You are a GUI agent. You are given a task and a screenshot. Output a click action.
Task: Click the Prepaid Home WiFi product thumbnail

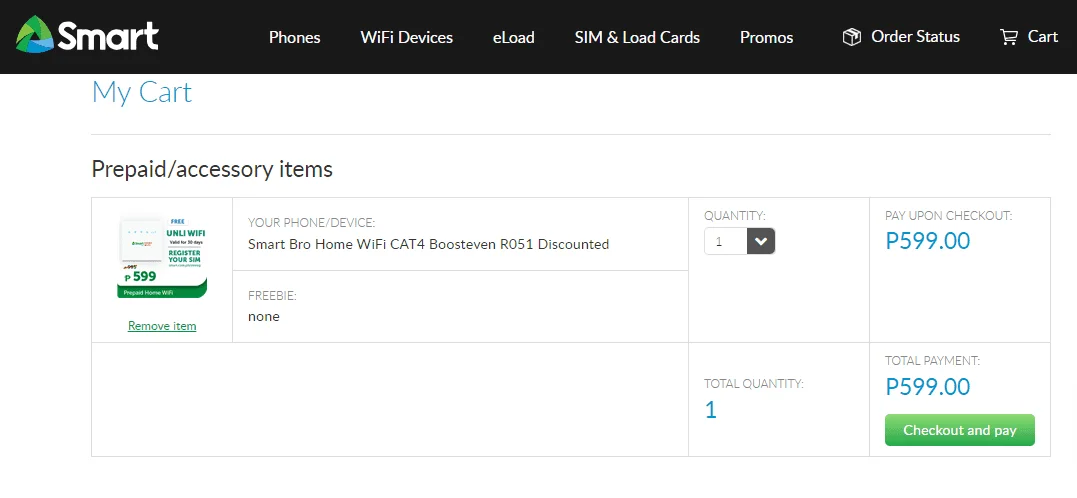(x=162, y=257)
